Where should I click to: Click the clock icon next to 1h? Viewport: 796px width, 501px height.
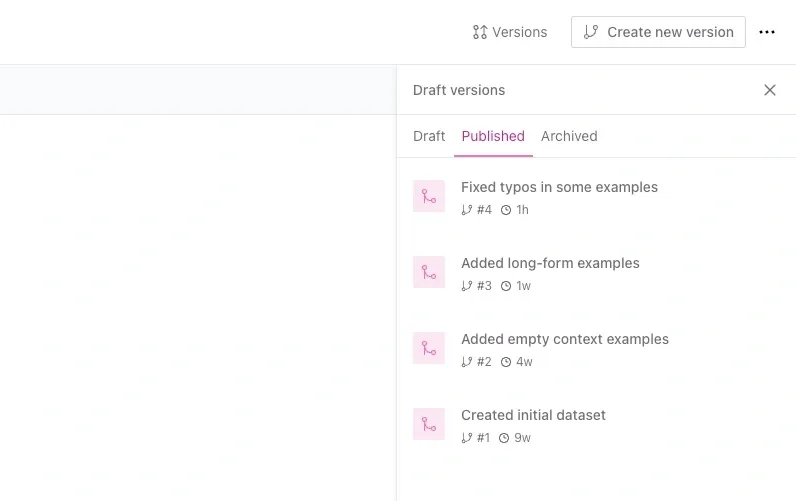coord(506,210)
